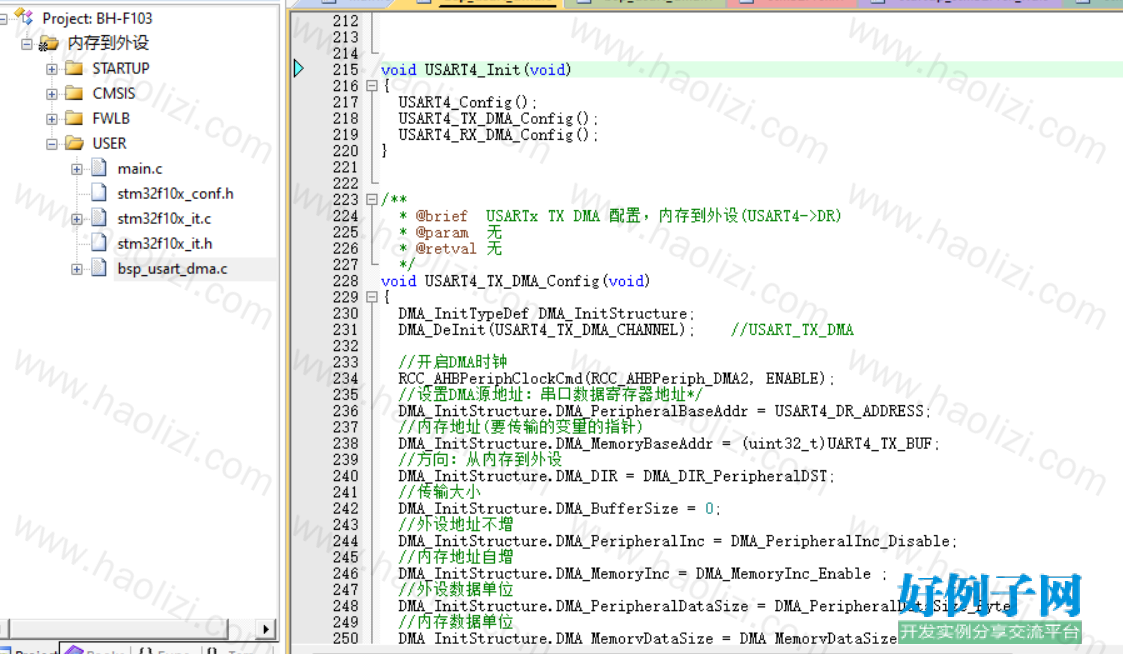Click the DMA_PeripheralBaseAddr assignment line
The image size is (1123, 654).
(x=665, y=411)
